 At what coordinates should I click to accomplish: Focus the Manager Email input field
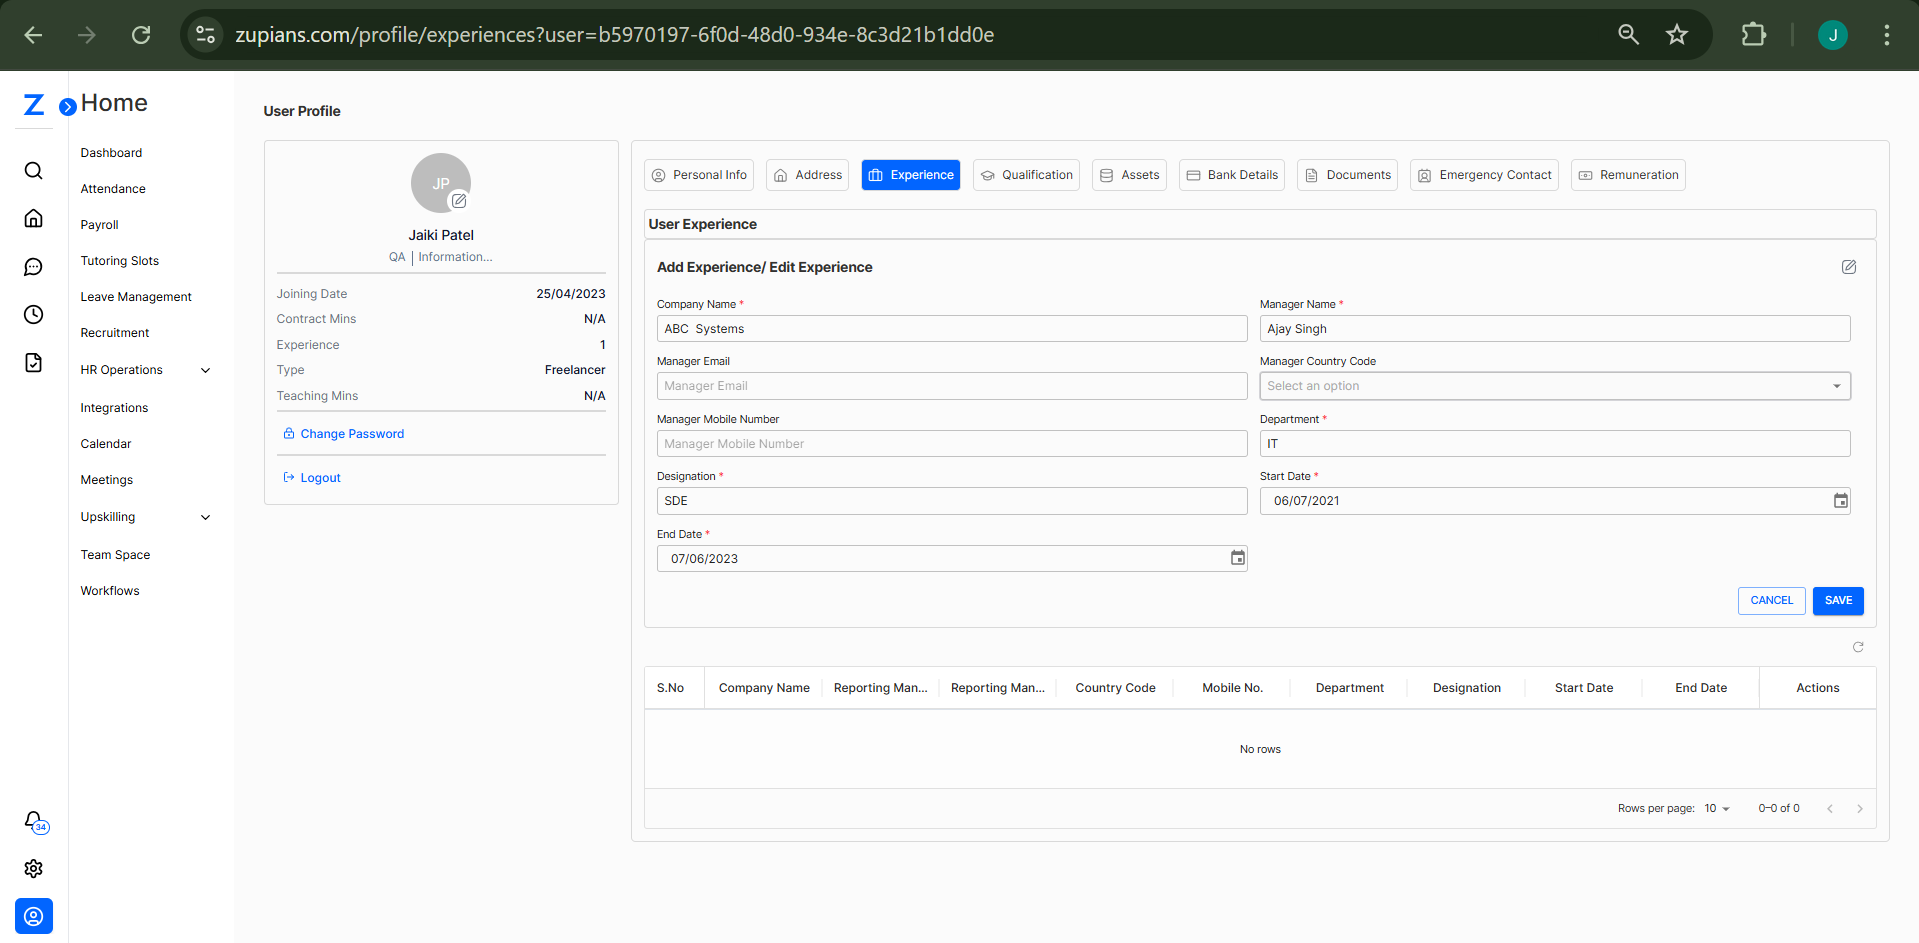pyautogui.click(x=951, y=386)
